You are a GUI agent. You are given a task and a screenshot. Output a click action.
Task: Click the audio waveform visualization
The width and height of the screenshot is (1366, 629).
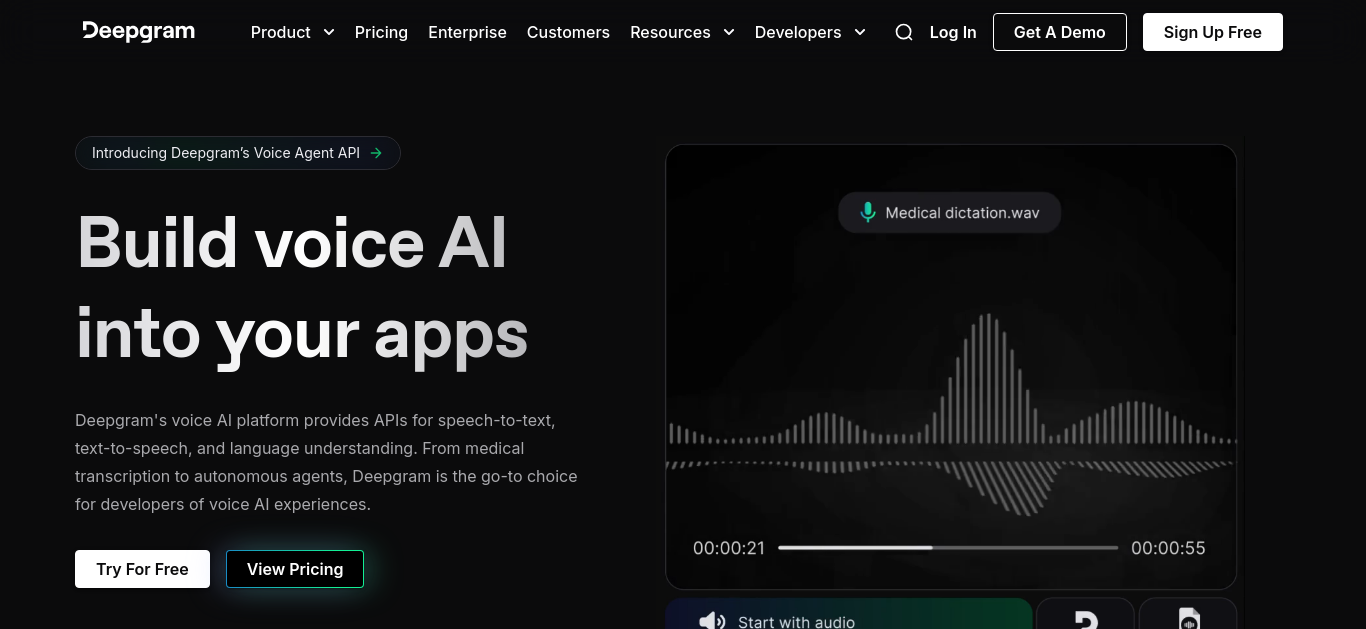(x=952, y=415)
